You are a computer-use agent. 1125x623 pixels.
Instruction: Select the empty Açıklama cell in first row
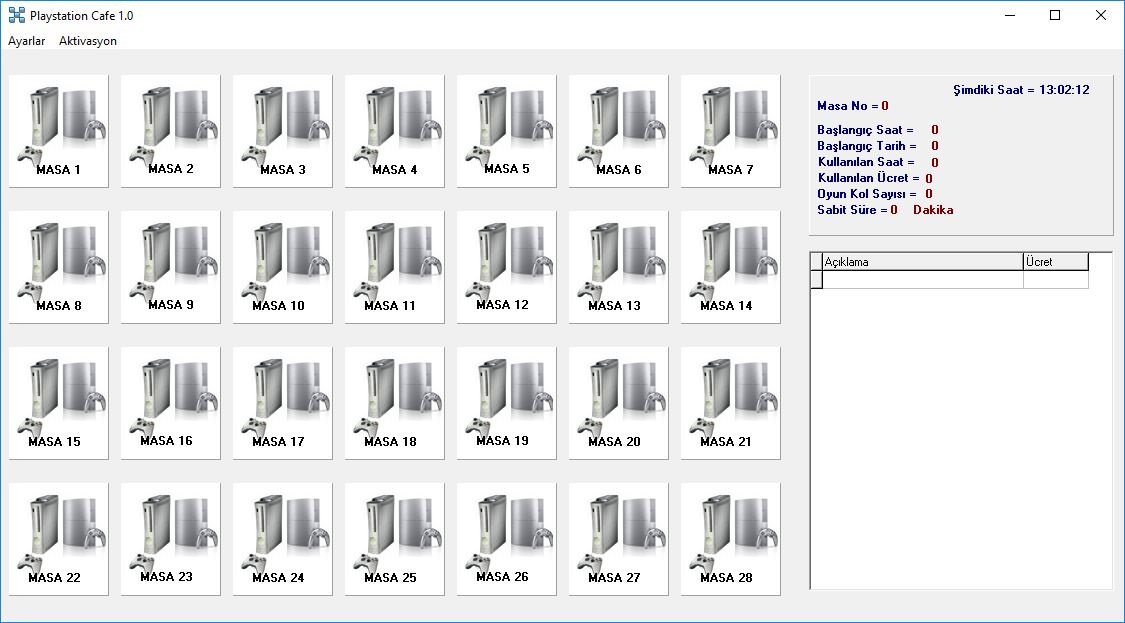tap(923, 280)
